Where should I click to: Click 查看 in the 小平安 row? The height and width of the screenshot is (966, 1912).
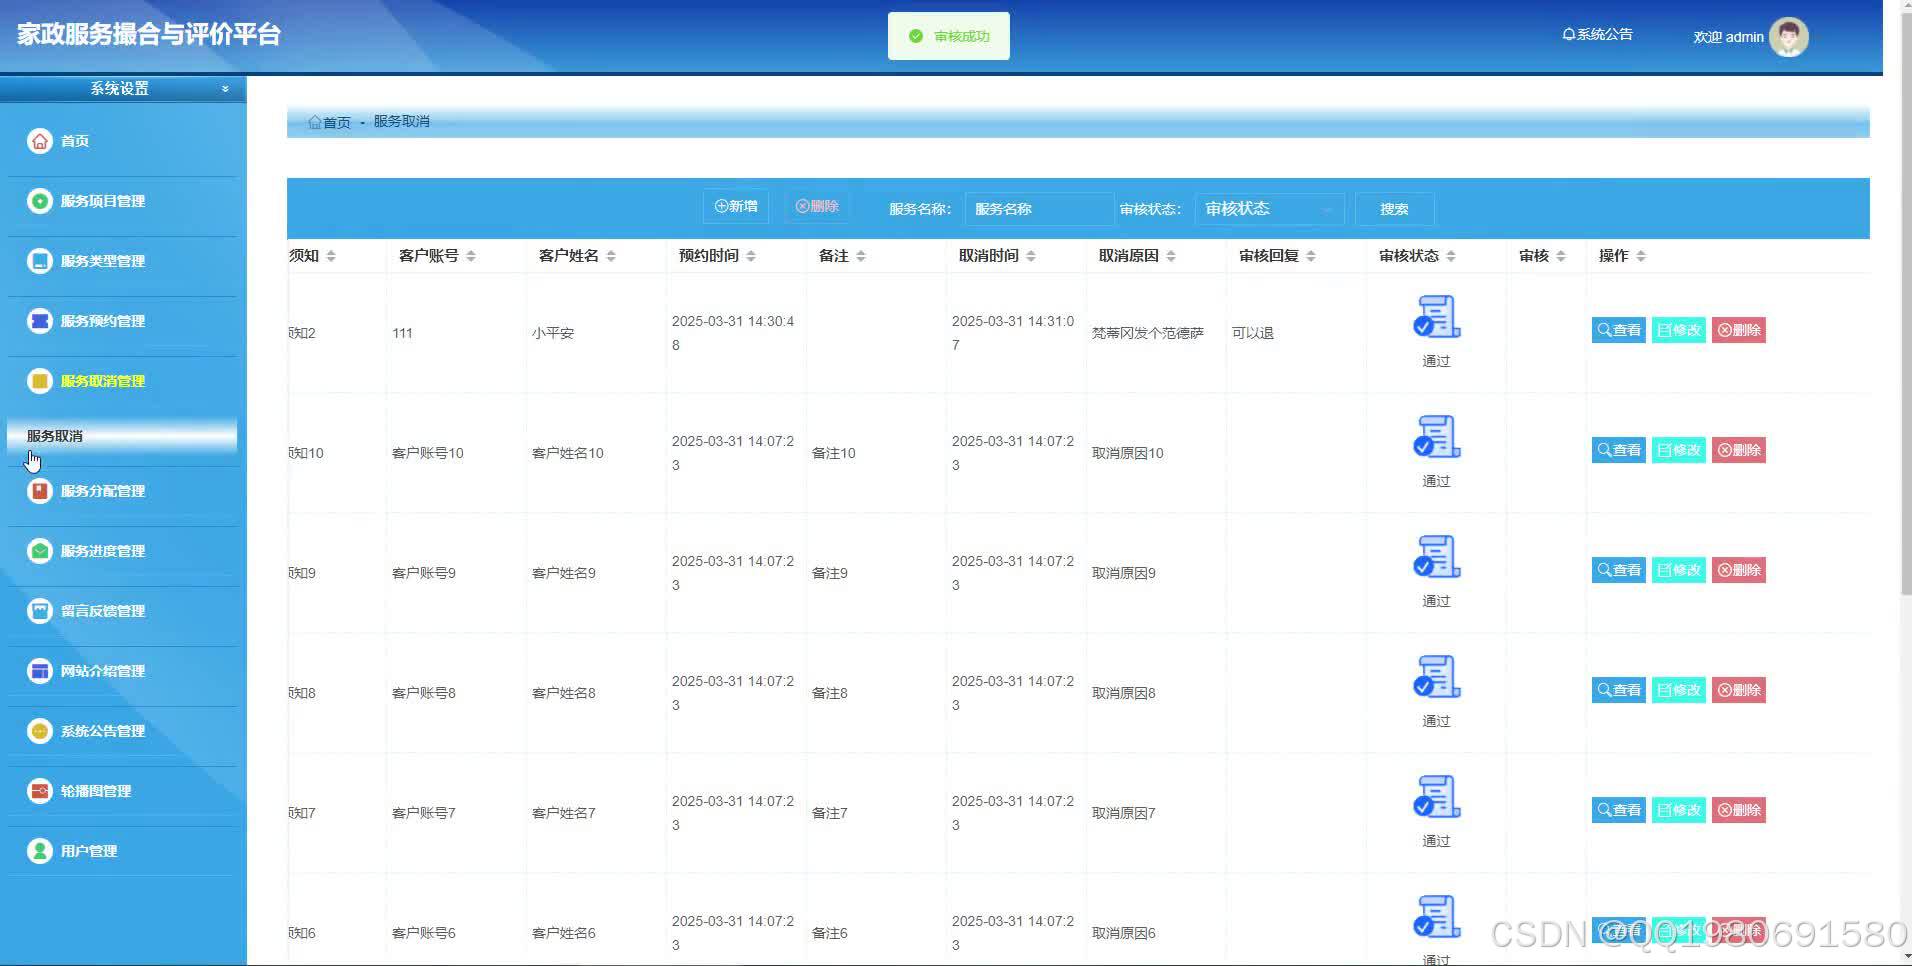pyautogui.click(x=1618, y=330)
